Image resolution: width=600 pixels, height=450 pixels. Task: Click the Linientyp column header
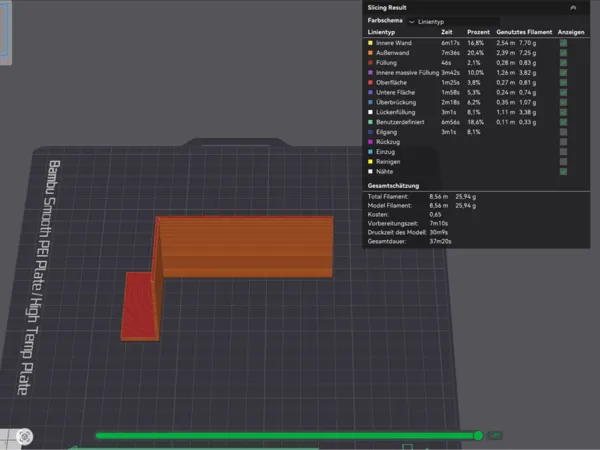[x=381, y=32]
